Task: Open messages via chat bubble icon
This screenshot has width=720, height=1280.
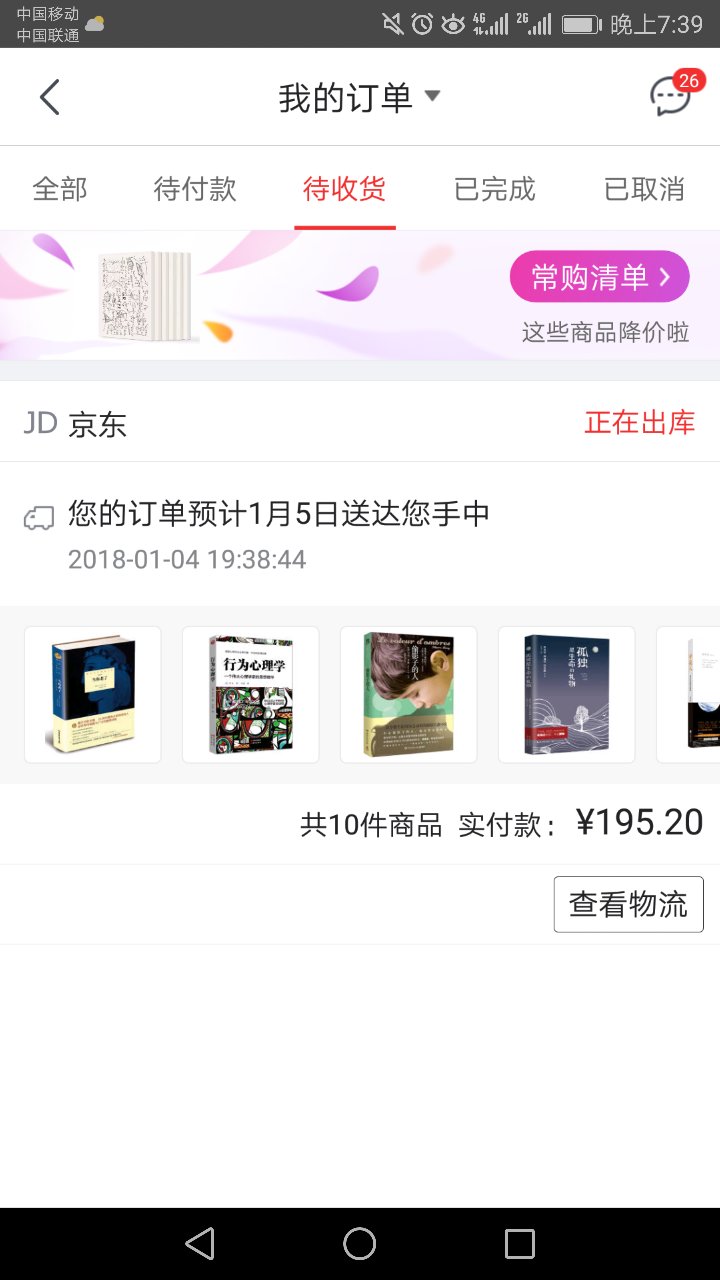Action: click(x=671, y=96)
